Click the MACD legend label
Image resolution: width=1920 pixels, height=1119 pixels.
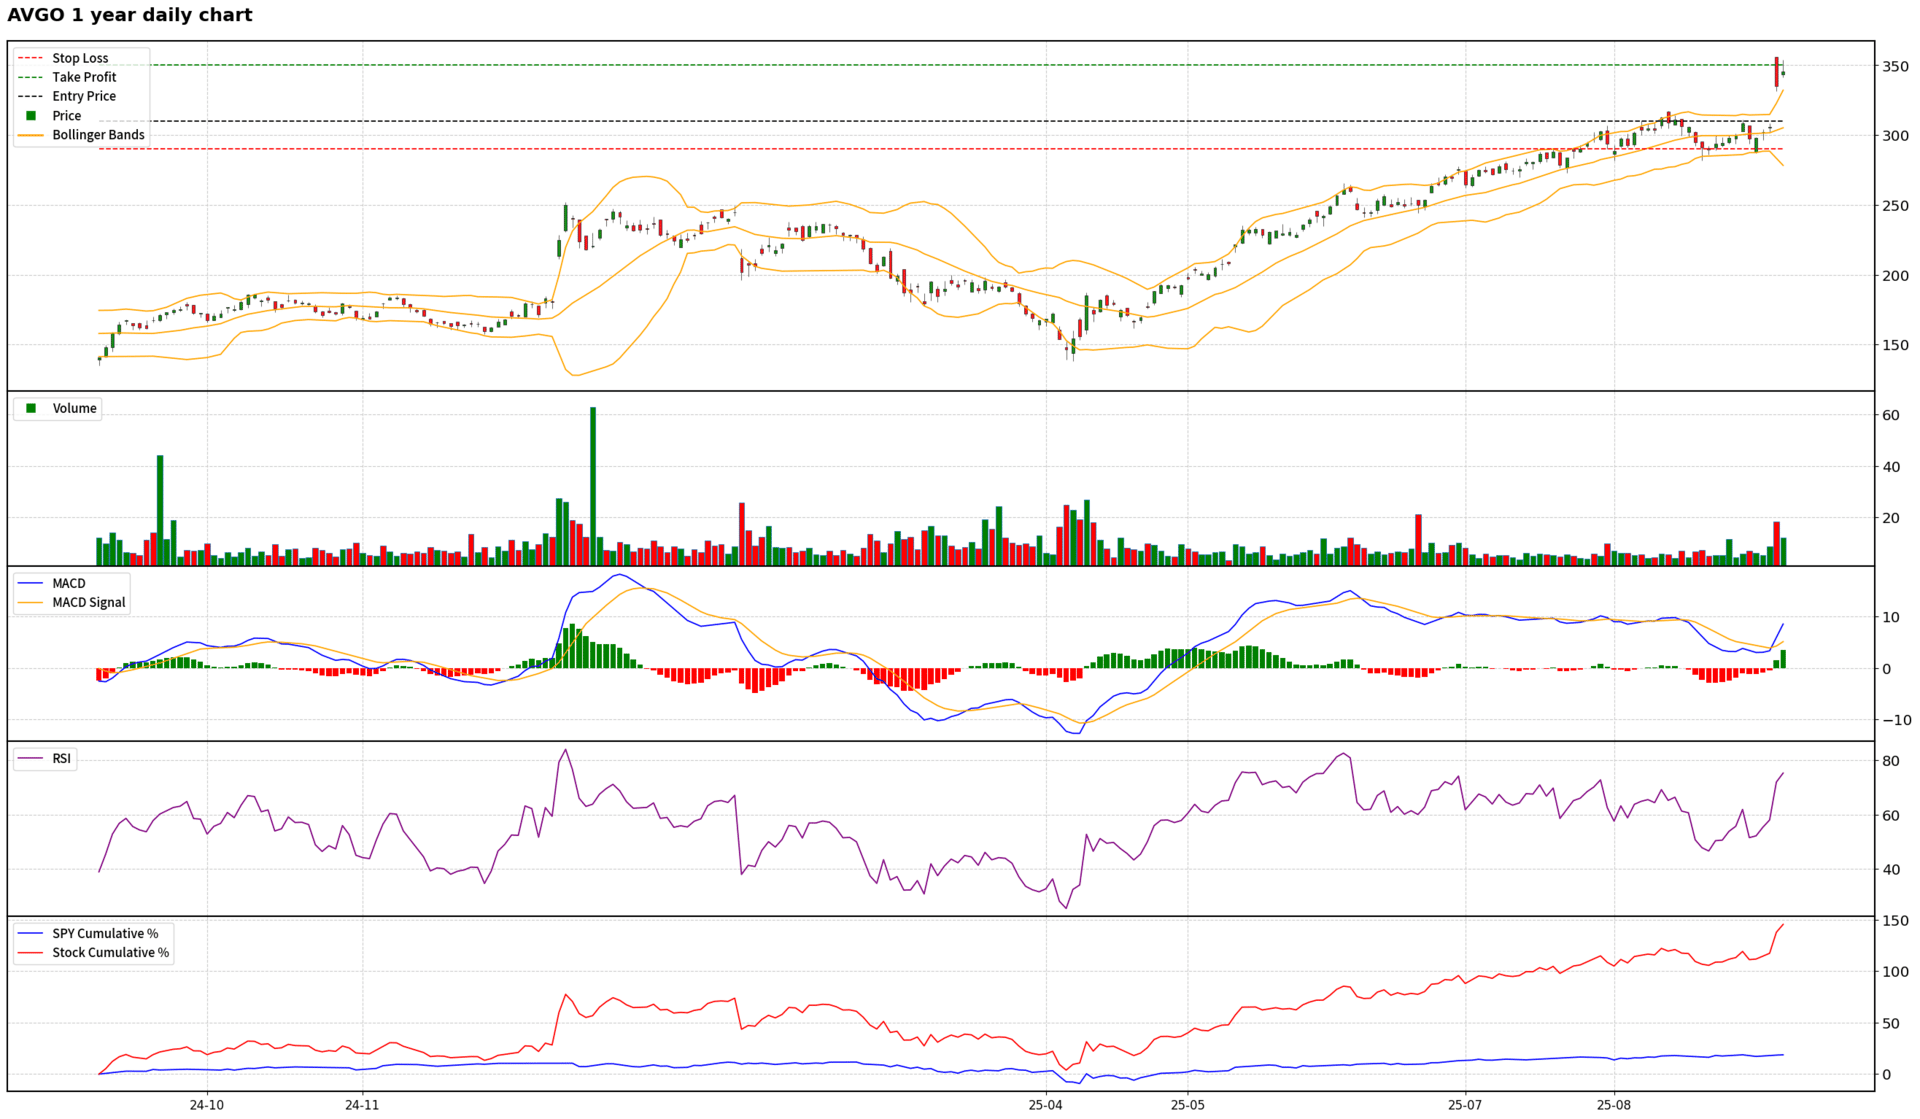click(x=69, y=583)
